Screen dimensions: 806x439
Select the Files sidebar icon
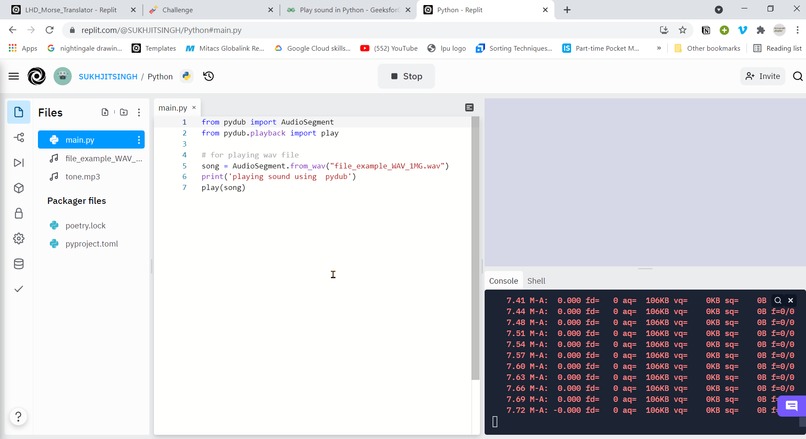19,112
